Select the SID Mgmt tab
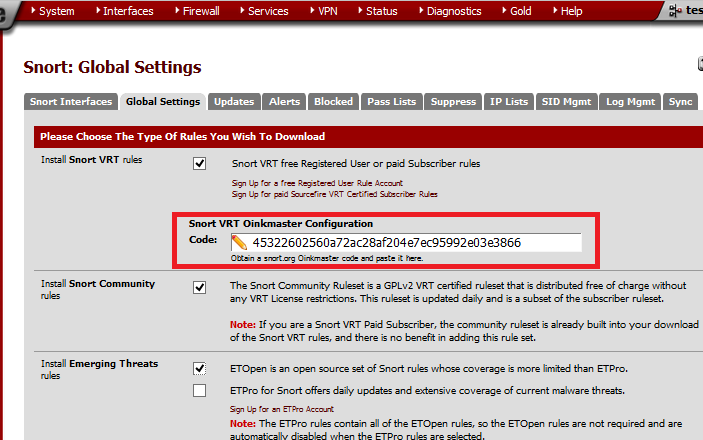This screenshot has width=703, height=440. 567,102
